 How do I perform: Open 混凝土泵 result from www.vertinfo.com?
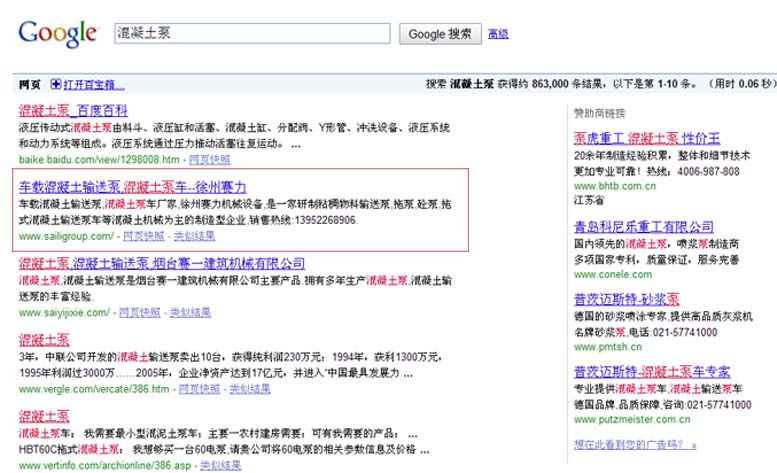coord(44,416)
